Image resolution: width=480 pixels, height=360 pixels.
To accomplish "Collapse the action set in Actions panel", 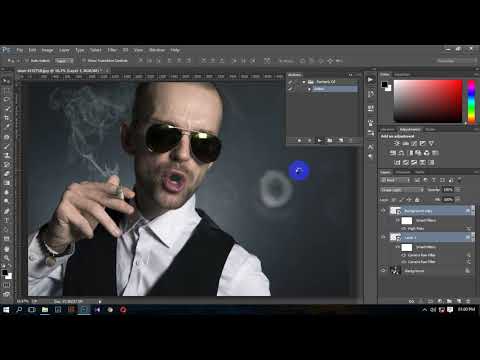I will pyautogui.click(x=304, y=82).
